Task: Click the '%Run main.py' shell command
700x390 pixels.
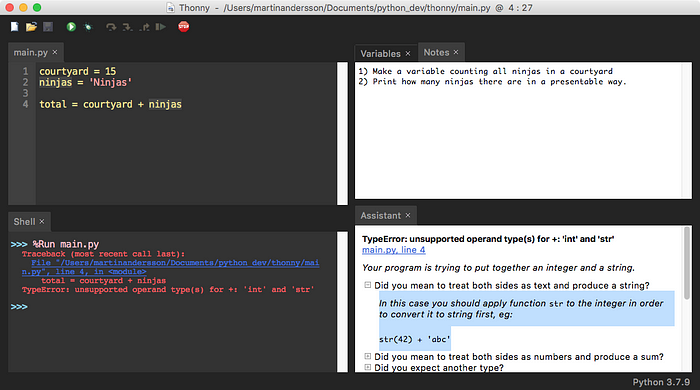Action: click(65, 244)
